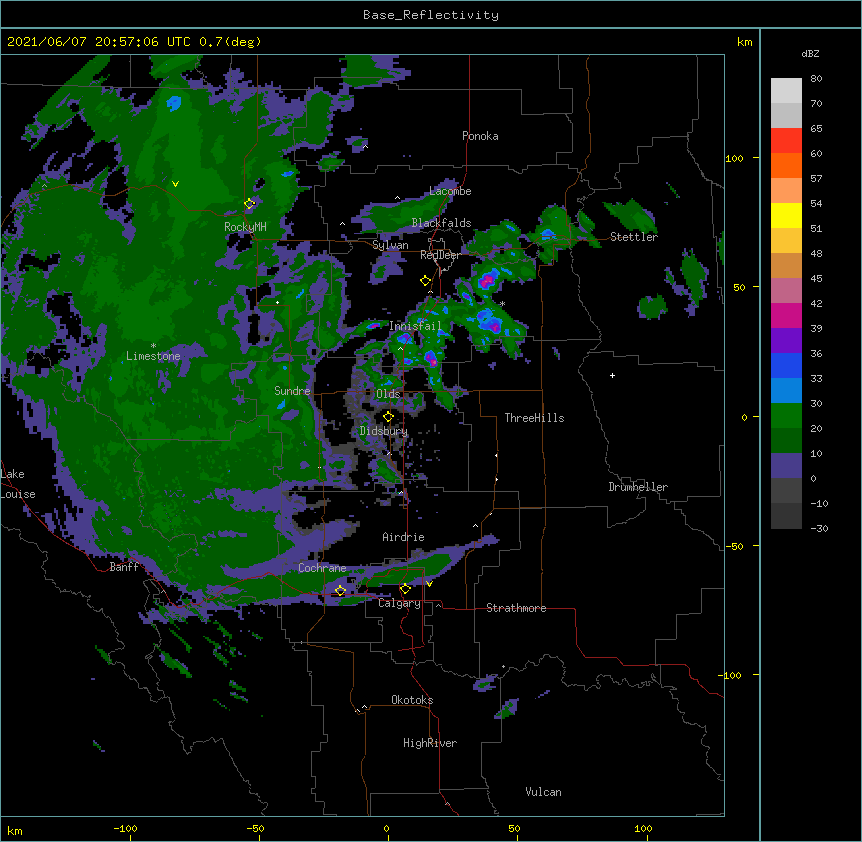Screen dimensions: 862x842
Task: Click the Stettler label
Action: [x=634, y=237]
